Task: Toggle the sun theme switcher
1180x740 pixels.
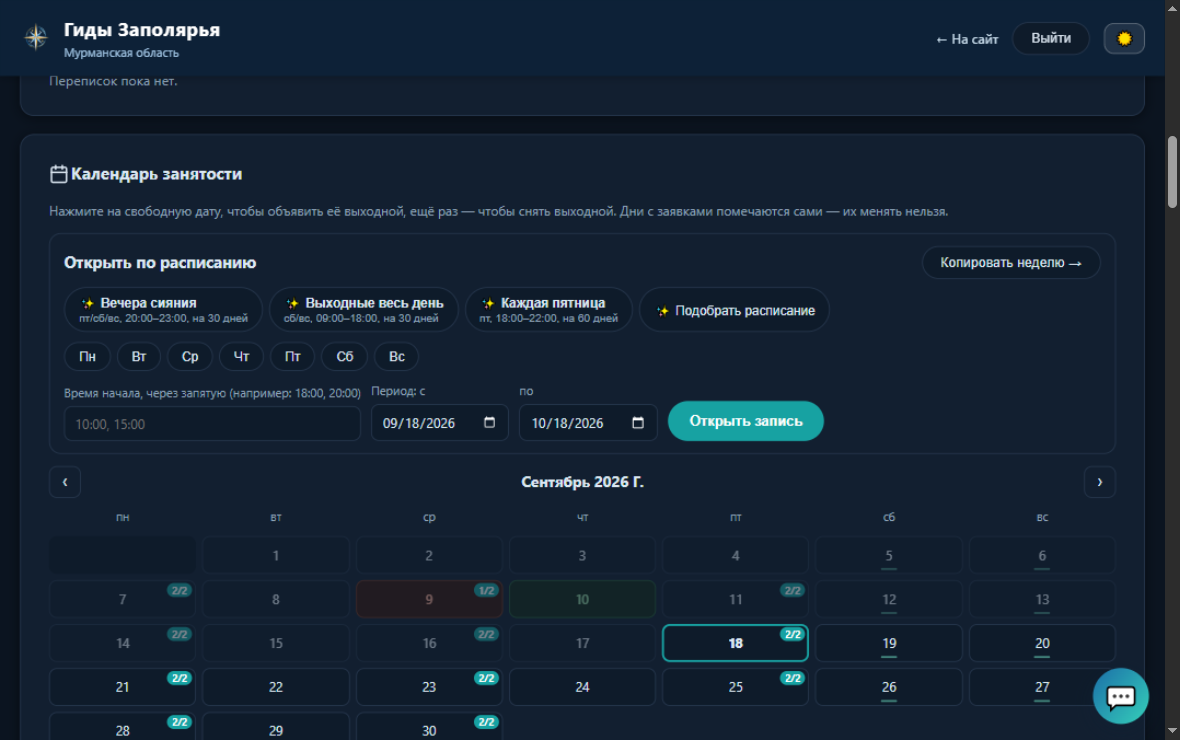Action: click(1124, 38)
